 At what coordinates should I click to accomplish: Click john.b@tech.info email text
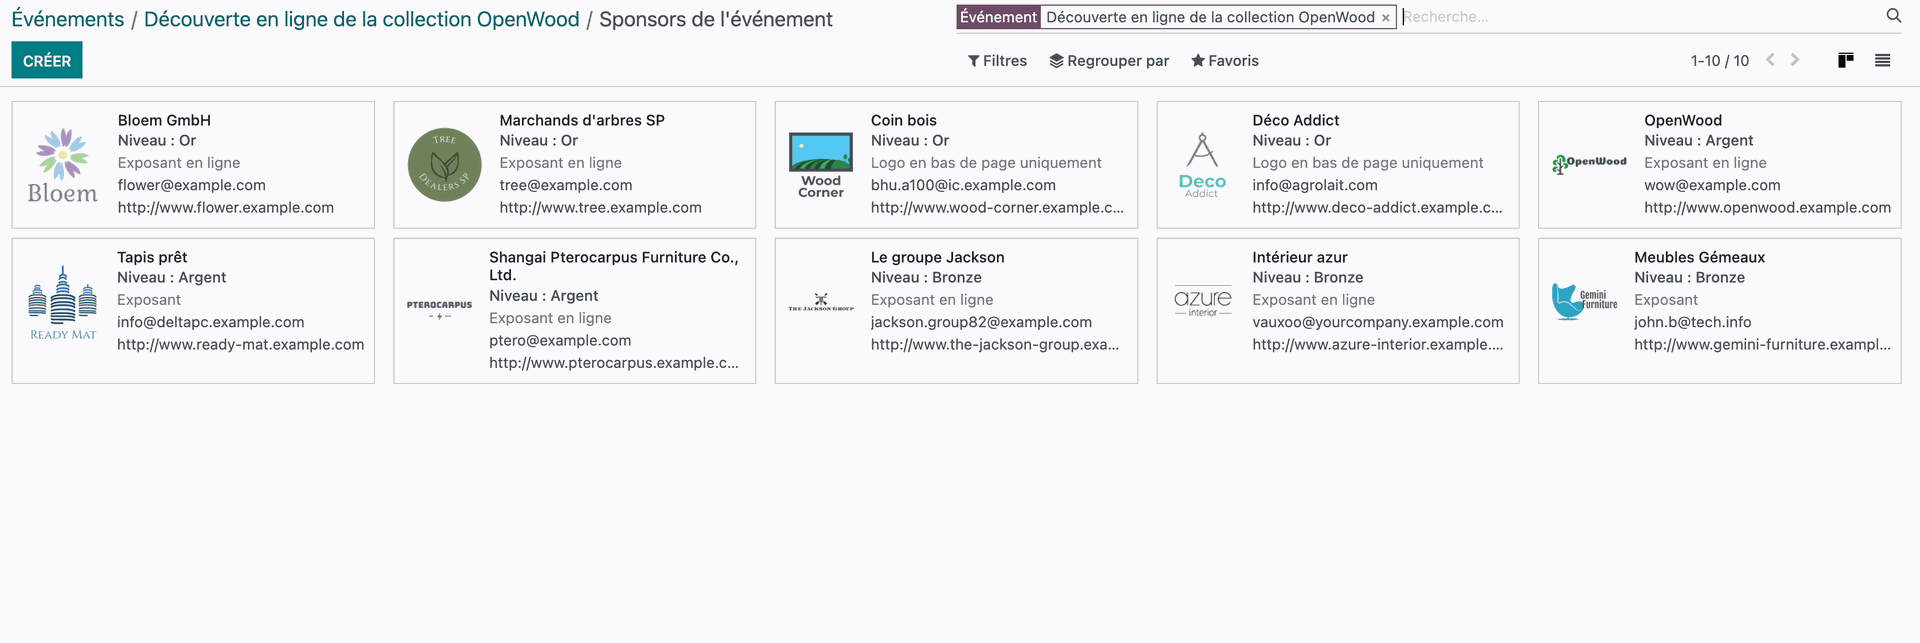[x=1693, y=322]
